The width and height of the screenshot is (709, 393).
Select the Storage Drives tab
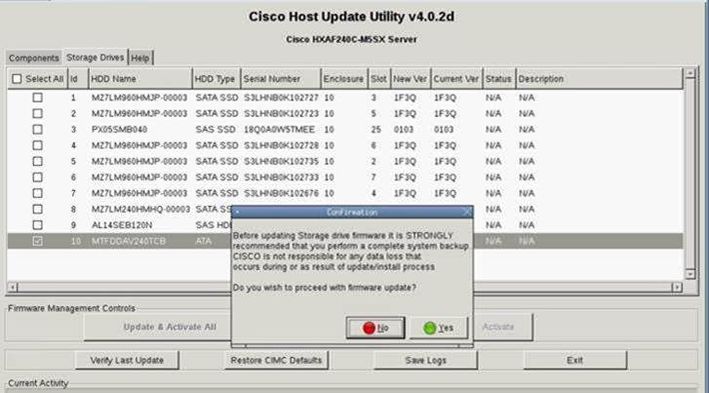tap(95, 57)
